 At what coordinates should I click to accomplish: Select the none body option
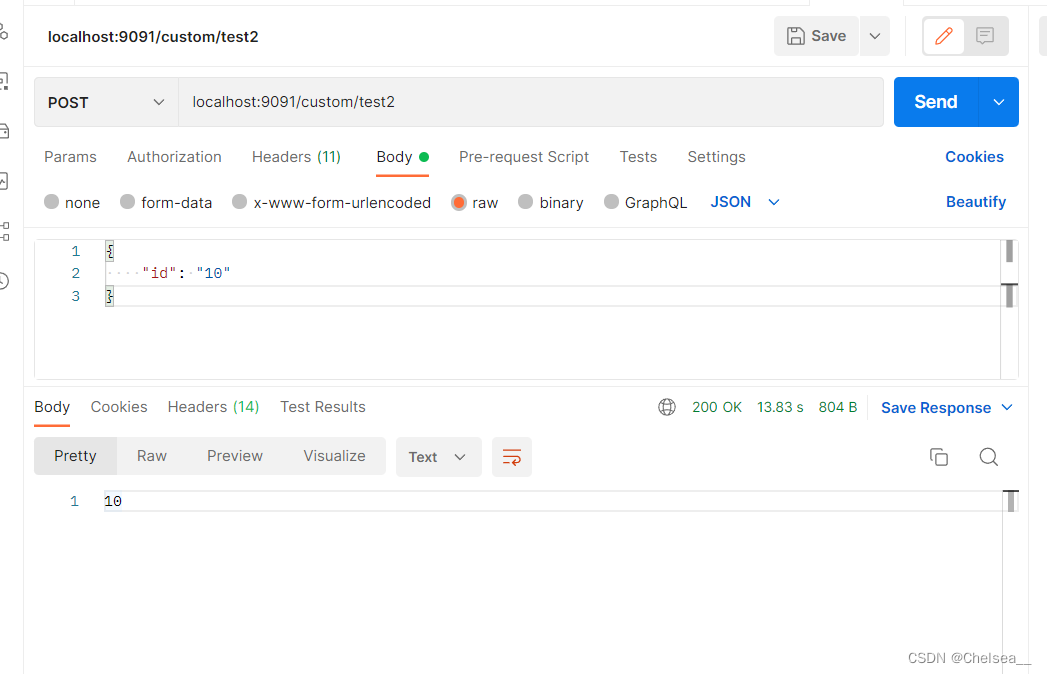(x=71, y=202)
